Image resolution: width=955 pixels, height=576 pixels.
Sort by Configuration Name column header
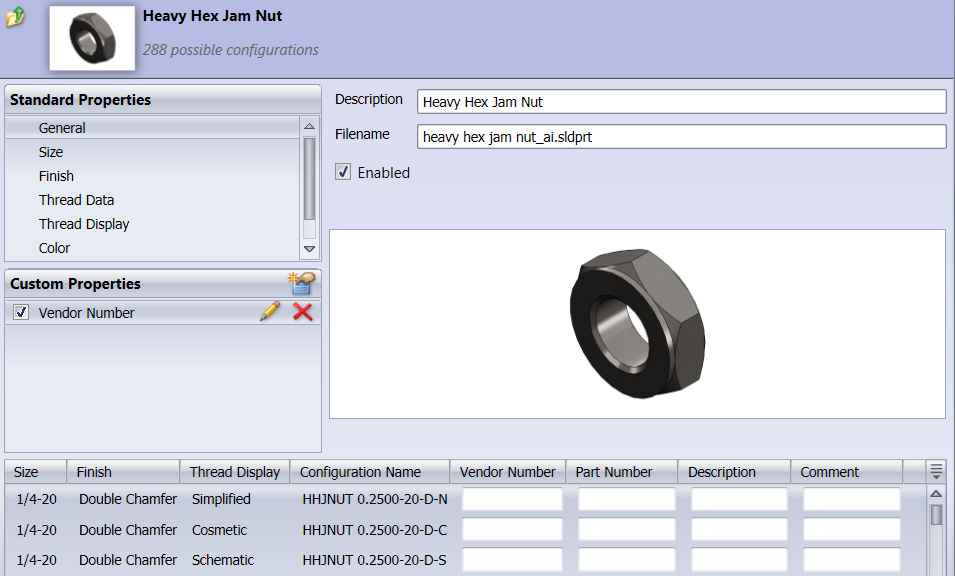[360, 472]
